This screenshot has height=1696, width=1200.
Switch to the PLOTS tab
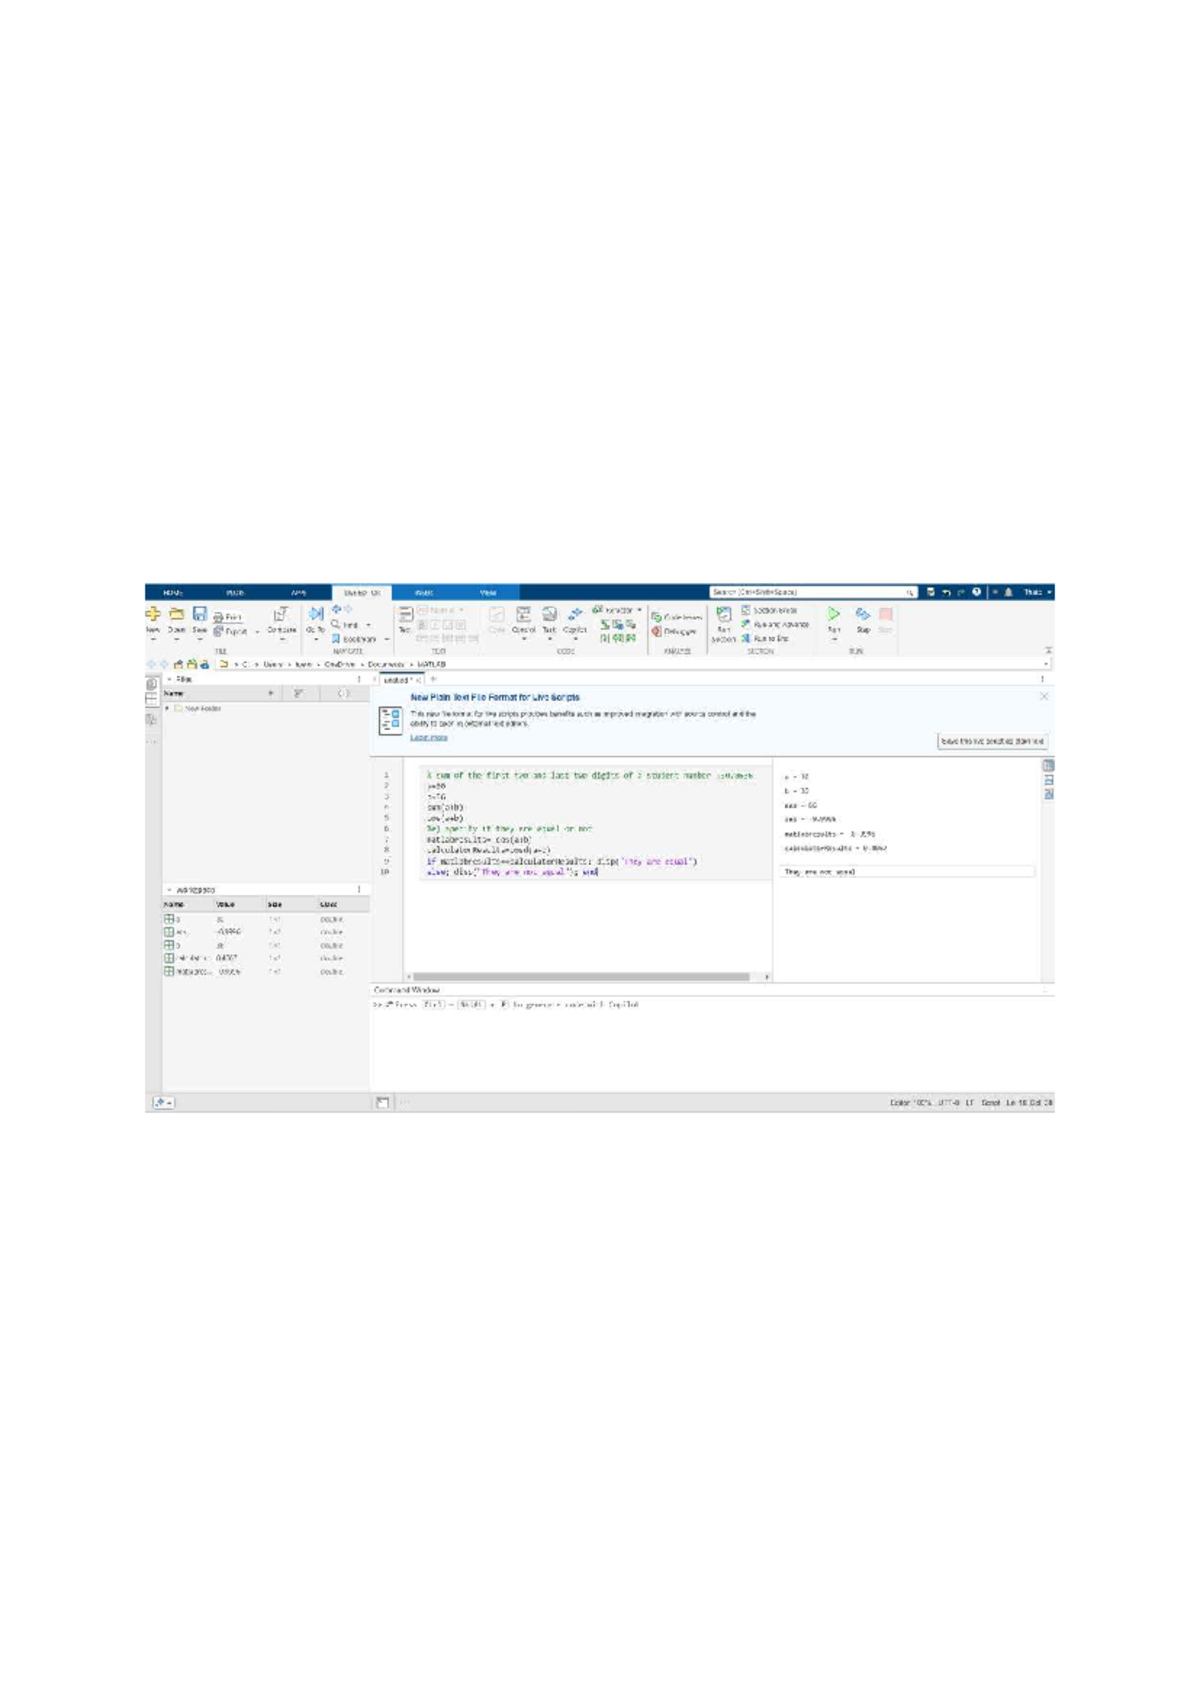235,593
